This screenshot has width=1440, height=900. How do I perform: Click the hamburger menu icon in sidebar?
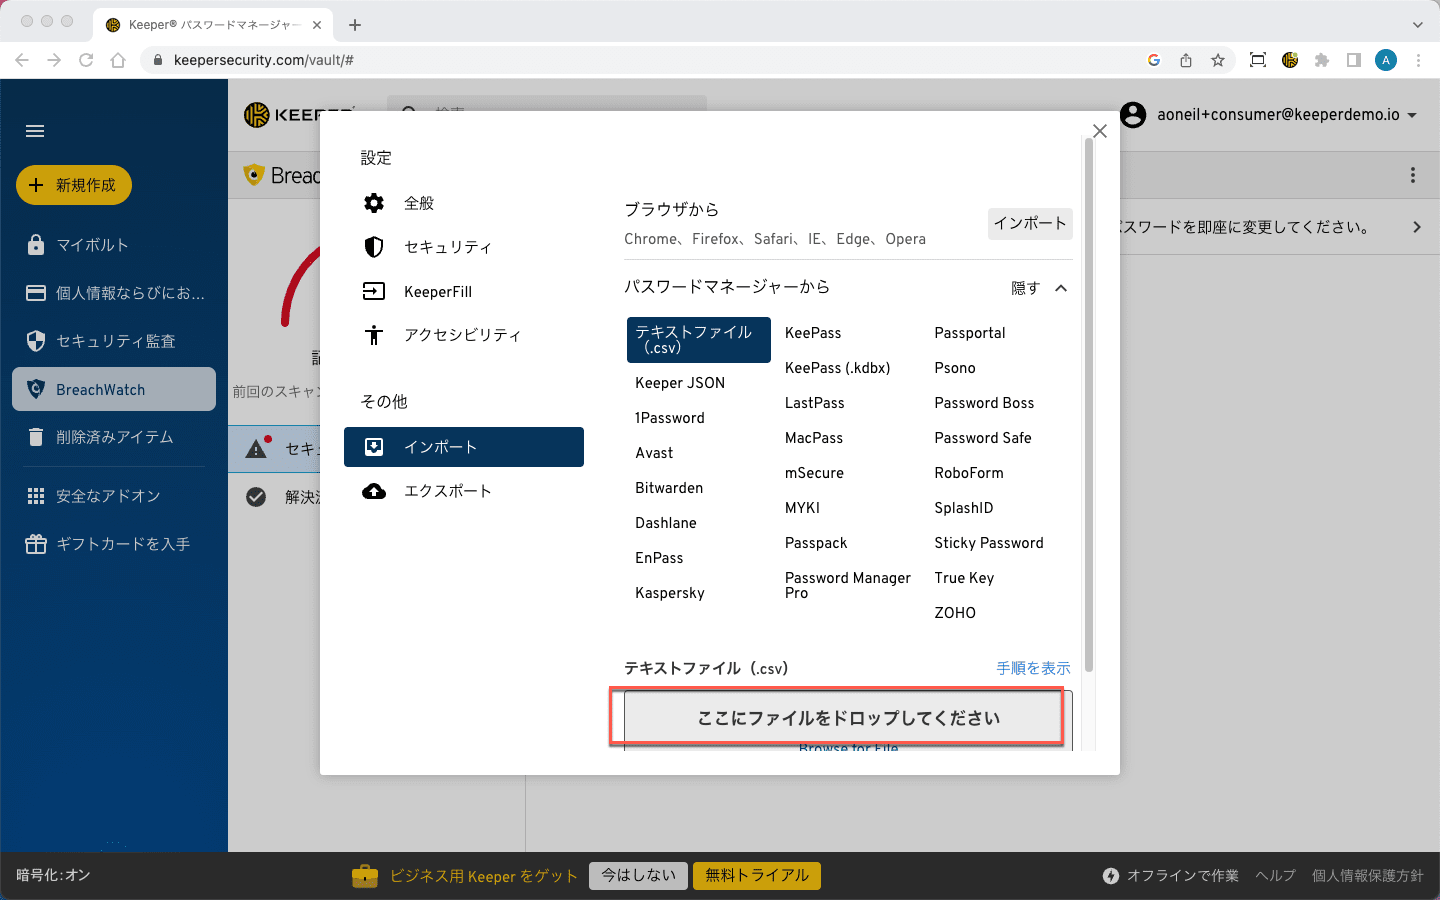click(x=35, y=131)
